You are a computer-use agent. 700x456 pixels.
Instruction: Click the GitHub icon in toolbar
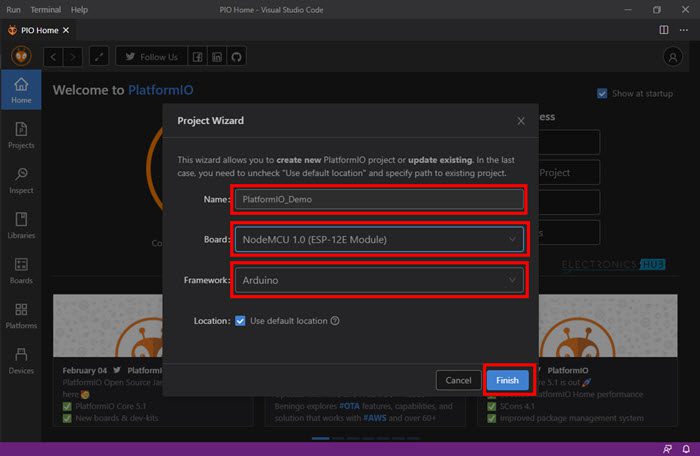coord(237,57)
